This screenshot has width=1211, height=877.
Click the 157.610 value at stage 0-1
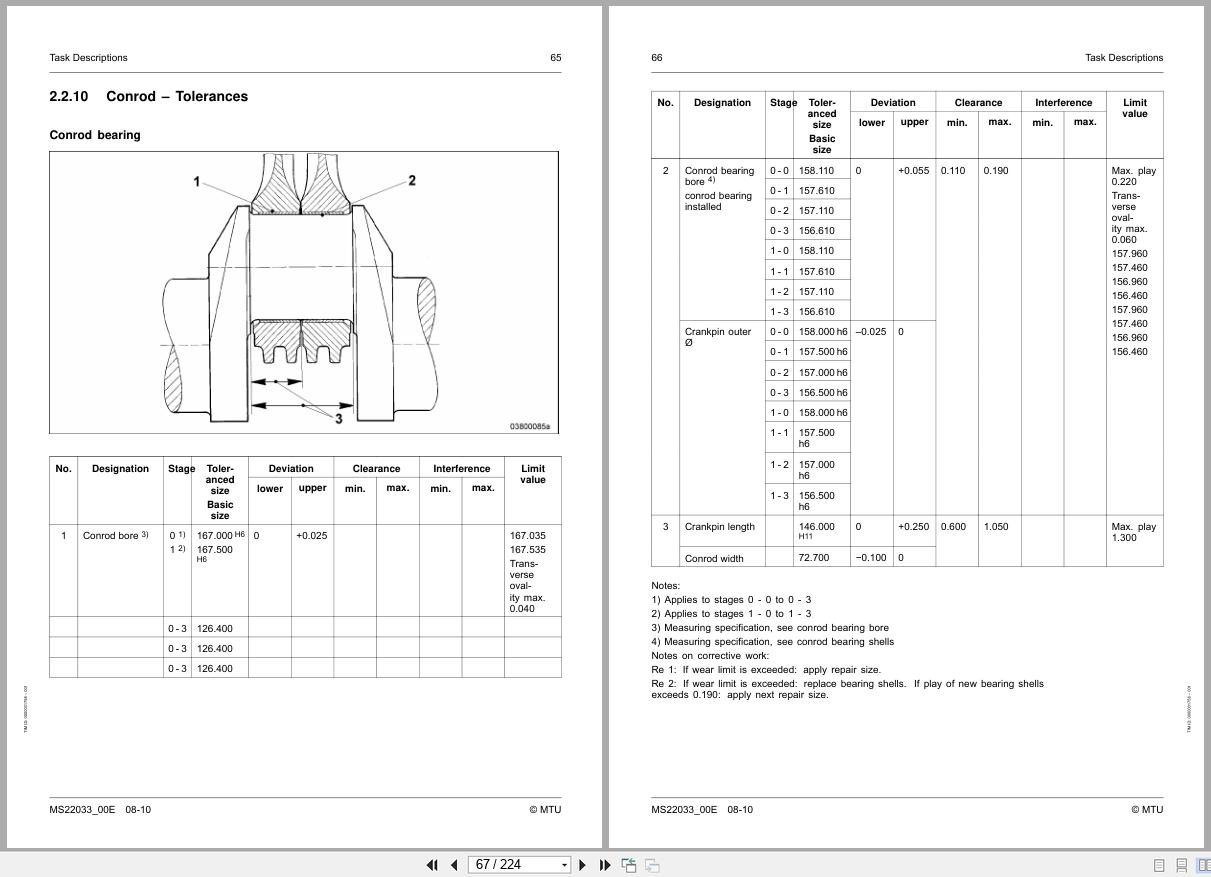click(816, 191)
